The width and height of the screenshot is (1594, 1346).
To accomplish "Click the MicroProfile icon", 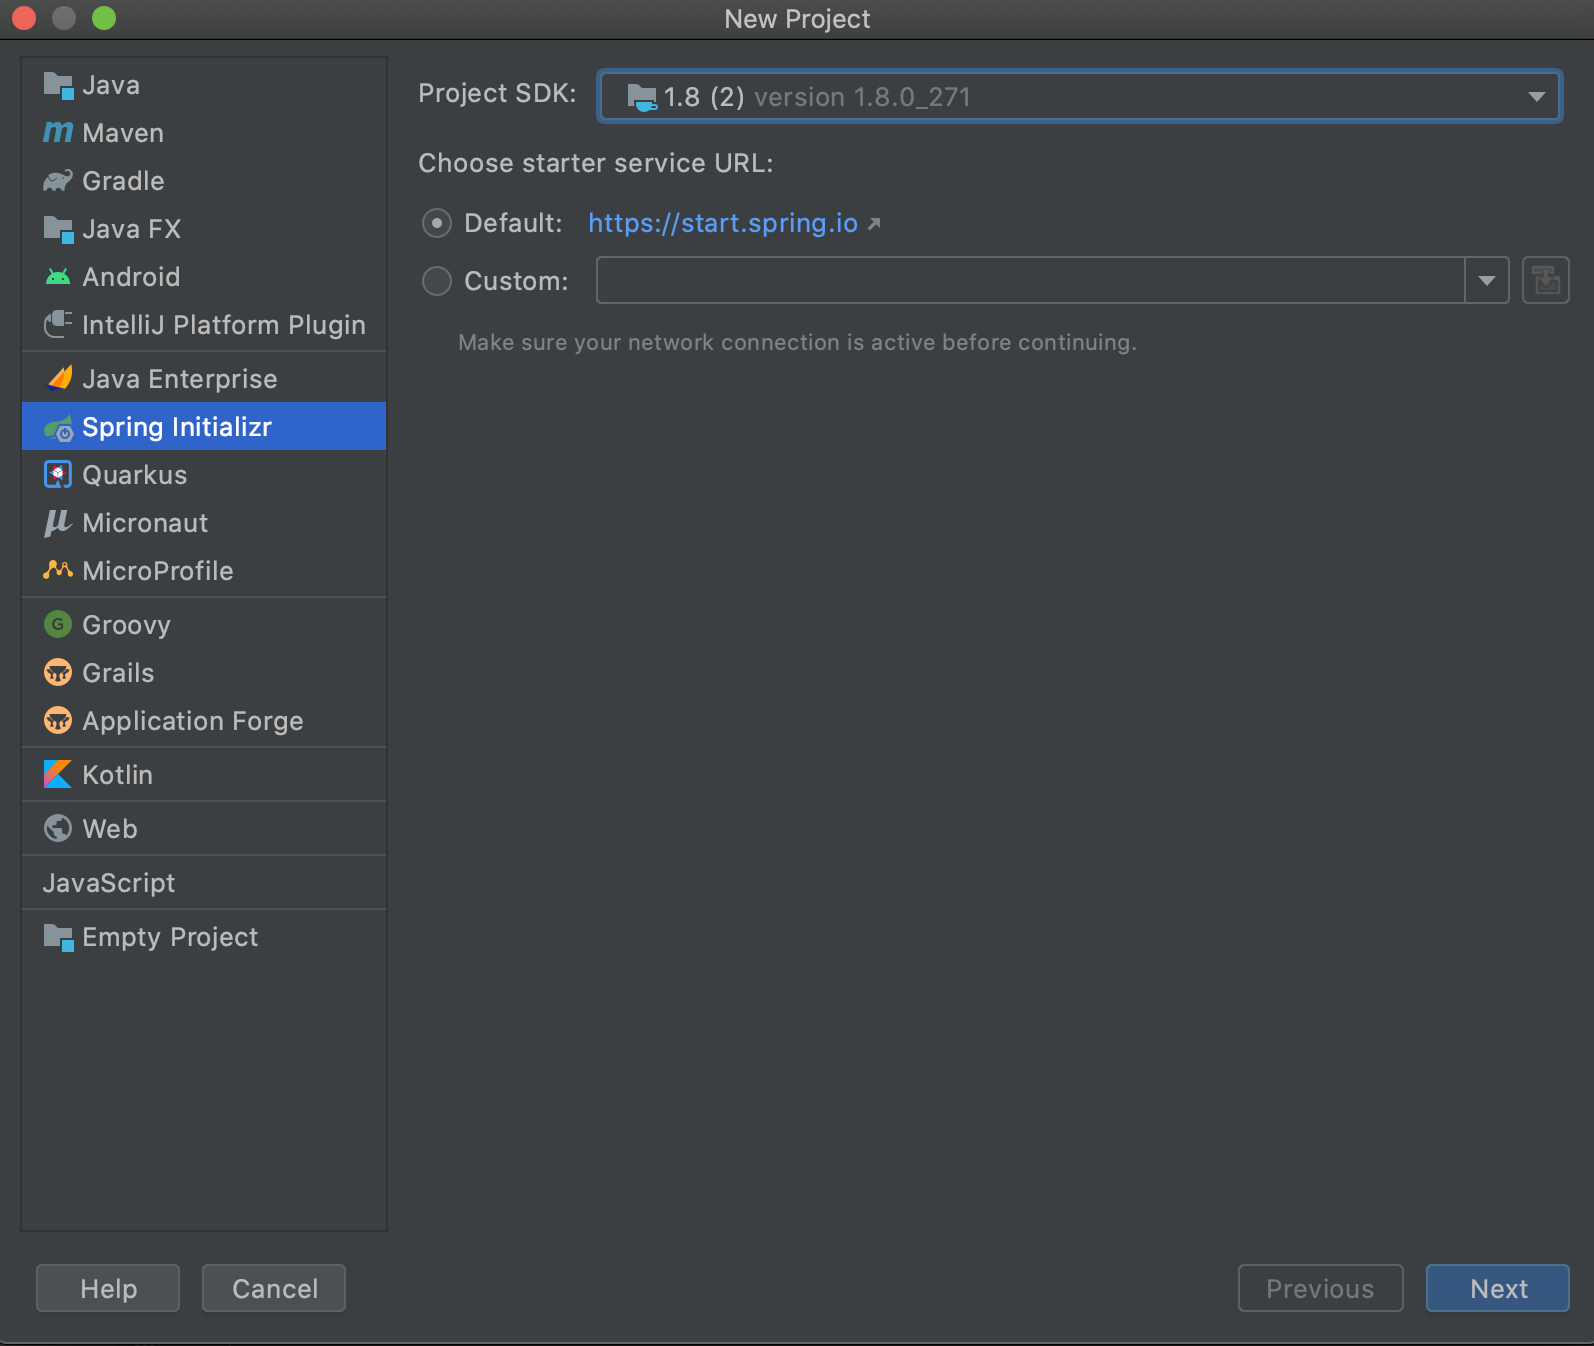I will (58, 570).
